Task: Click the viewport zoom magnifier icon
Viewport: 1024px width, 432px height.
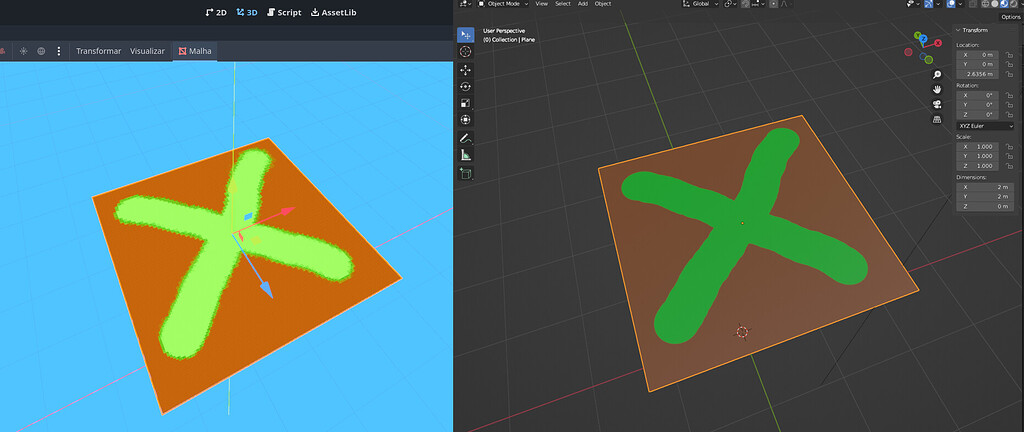Action: tap(937, 74)
